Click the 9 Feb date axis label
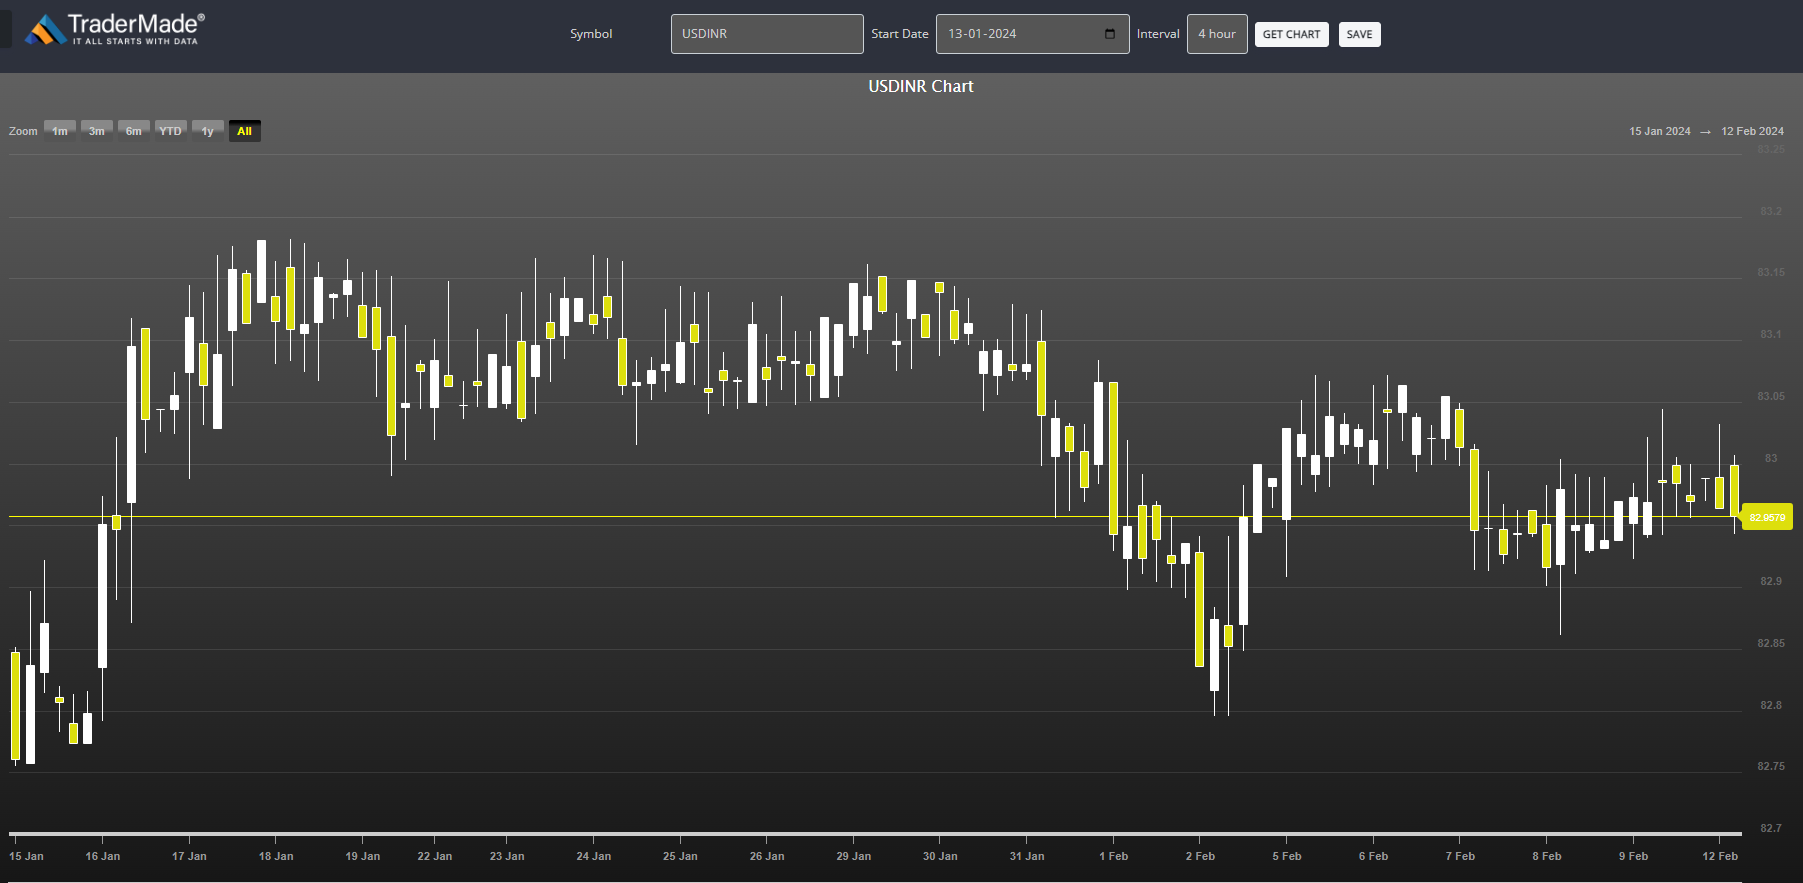This screenshot has height=883, width=1803. click(1633, 856)
